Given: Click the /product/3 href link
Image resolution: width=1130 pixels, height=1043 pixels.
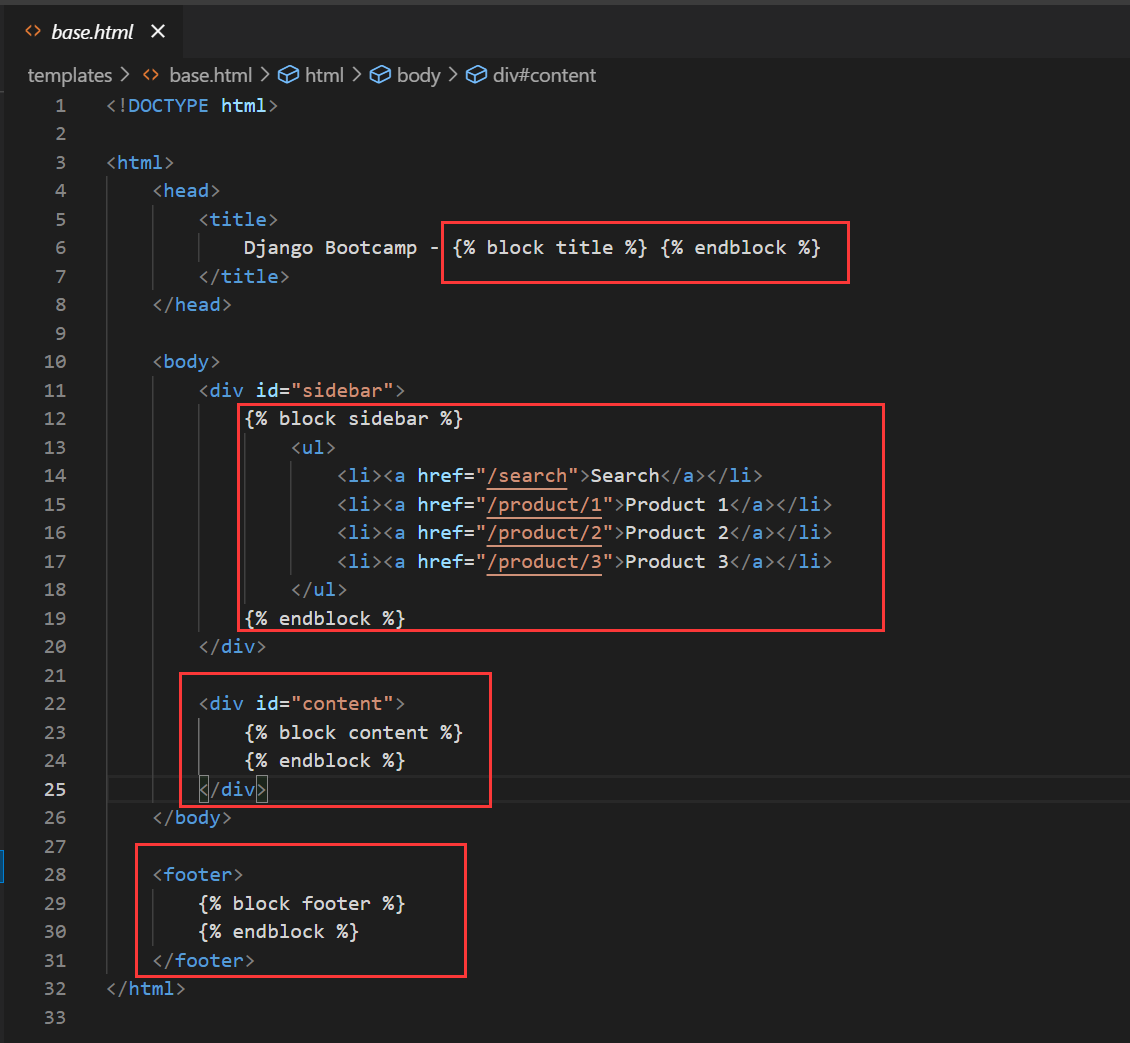Looking at the screenshot, I should [x=545, y=561].
